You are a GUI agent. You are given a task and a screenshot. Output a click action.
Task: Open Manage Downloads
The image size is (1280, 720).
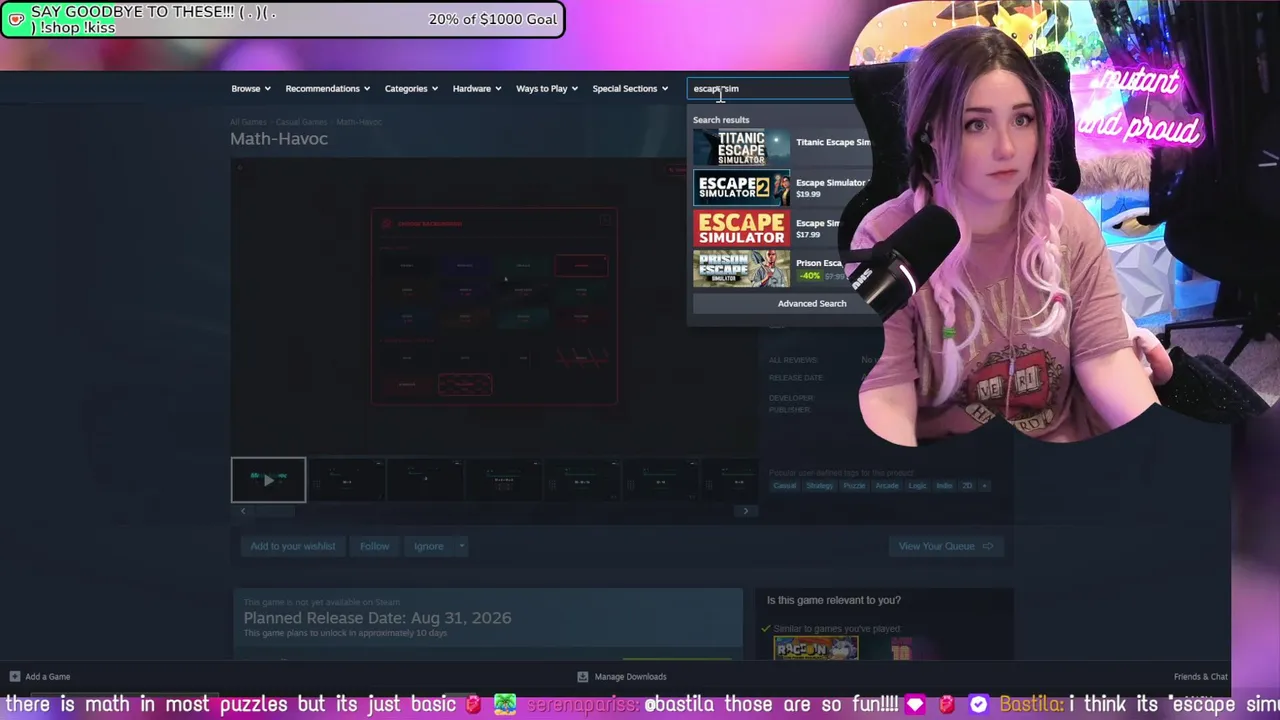coord(630,677)
